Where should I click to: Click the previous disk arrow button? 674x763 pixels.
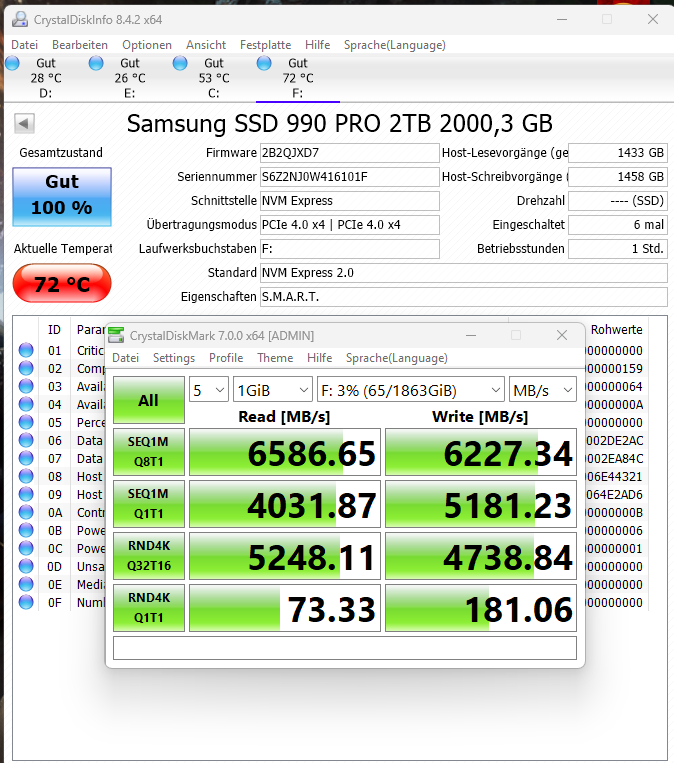tap(24, 123)
